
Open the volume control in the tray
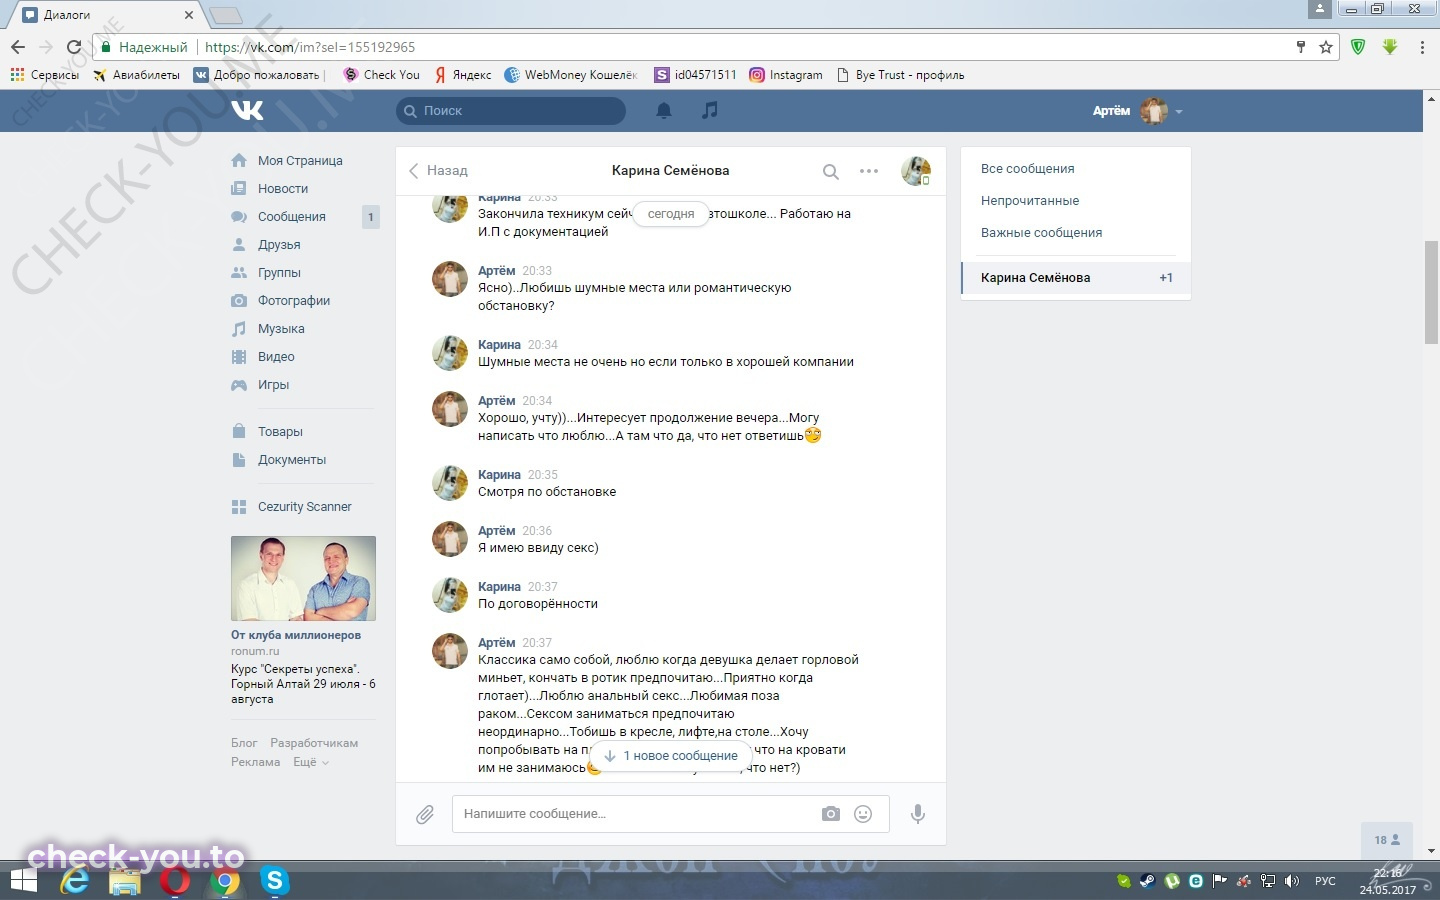tap(1292, 881)
